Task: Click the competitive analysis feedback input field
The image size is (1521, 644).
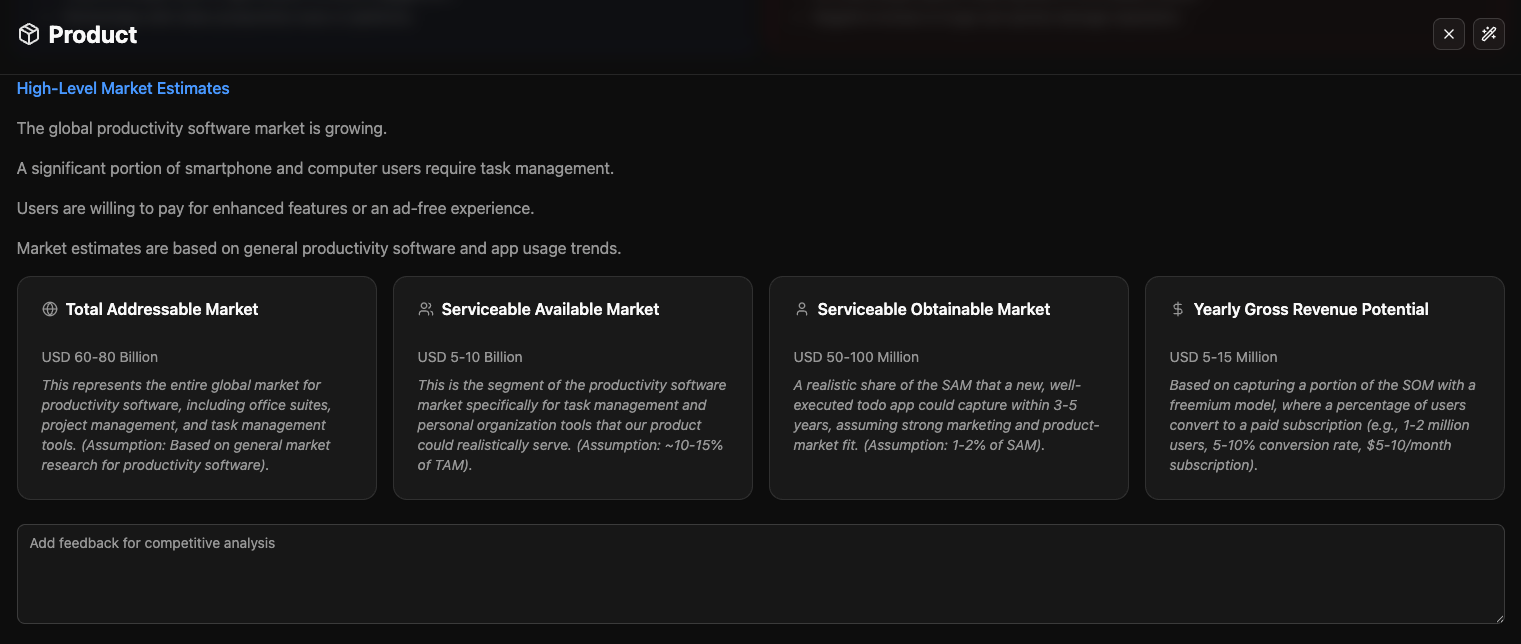Action: pyautogui.click(x=760, y=573)
